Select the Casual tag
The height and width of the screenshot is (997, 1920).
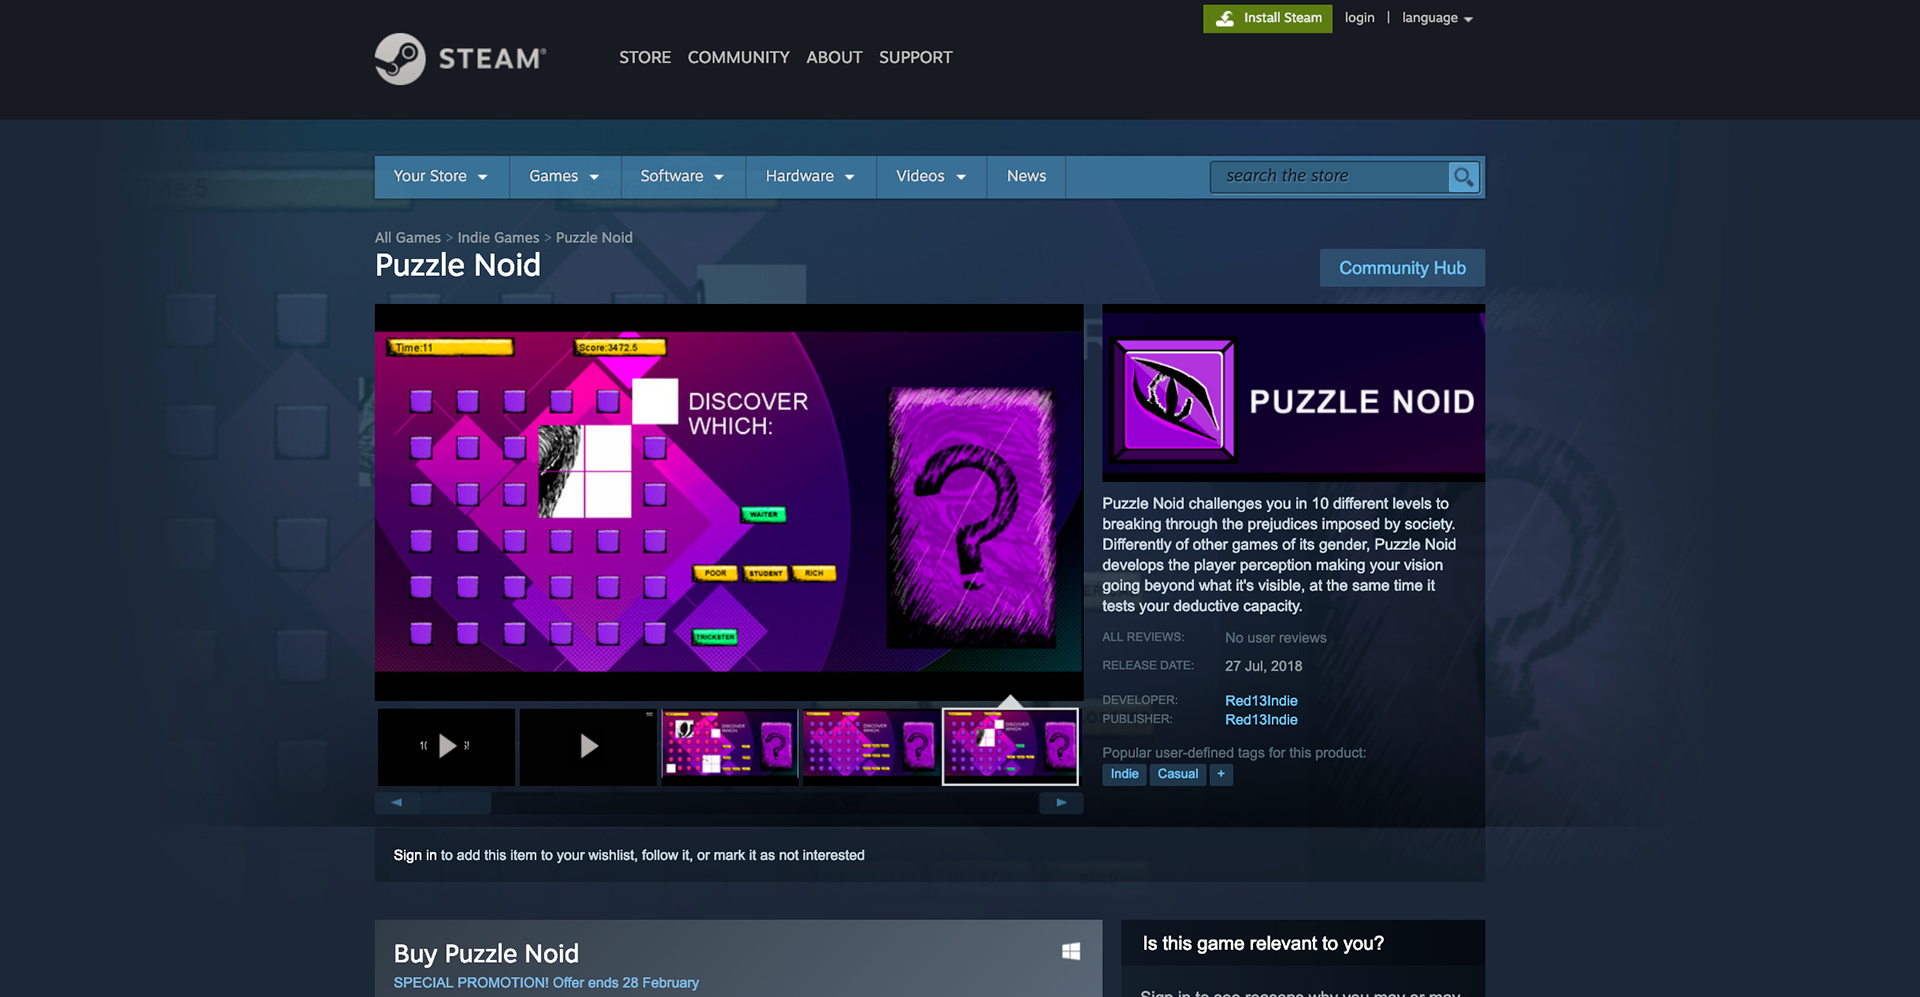click(x=1177, y=774)
